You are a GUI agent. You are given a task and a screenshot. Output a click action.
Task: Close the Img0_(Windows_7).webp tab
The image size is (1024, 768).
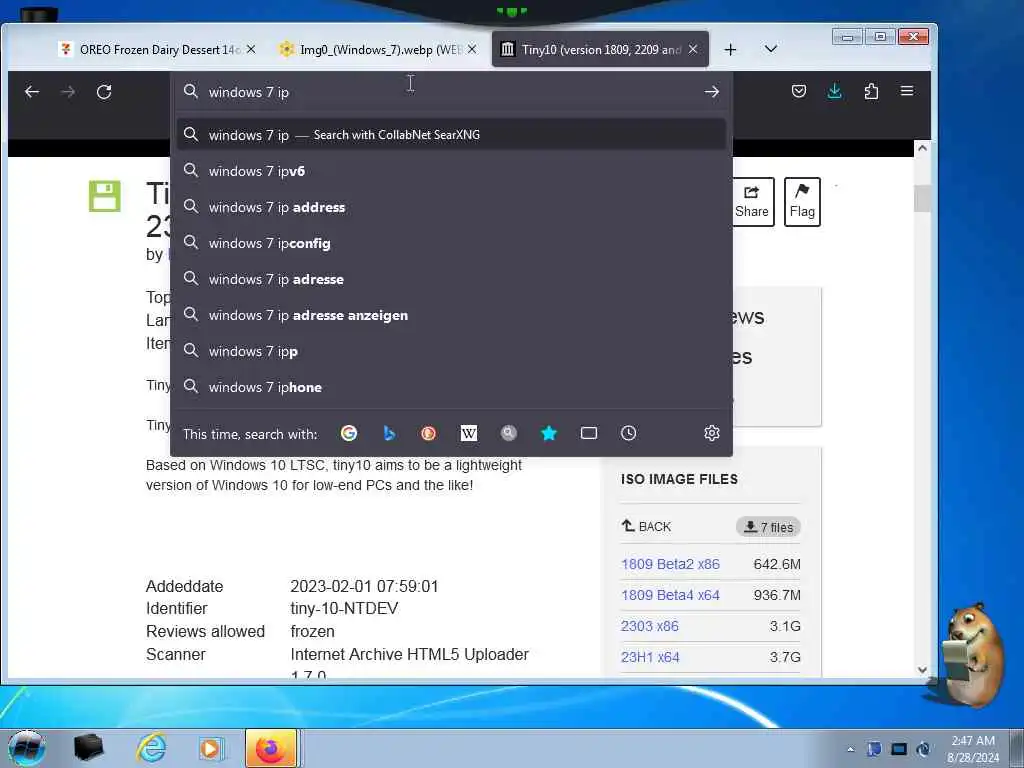coord(472,50)
